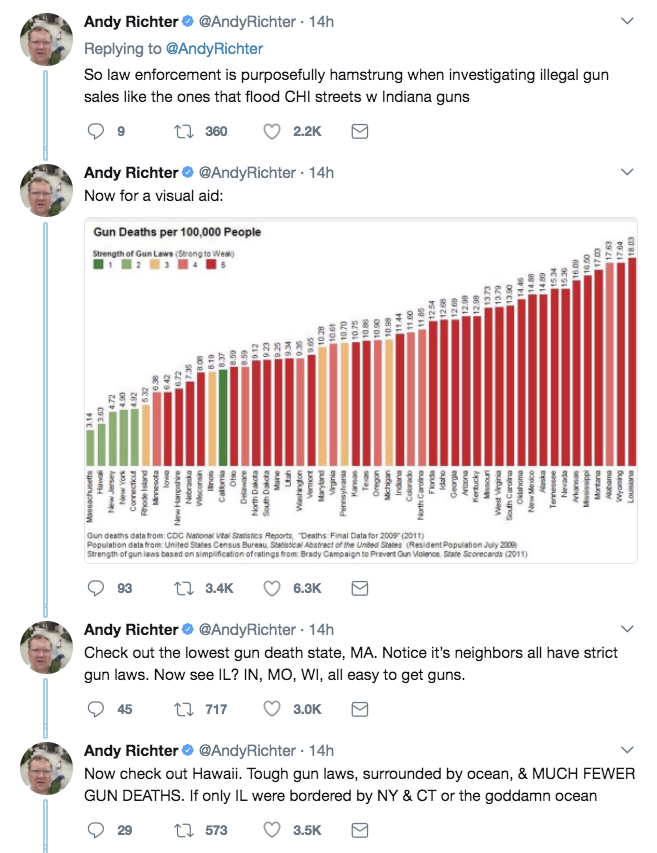Expand options for the visual aid tweet
Viewport: 657px width, 853px height.
(x=627, y=172)
